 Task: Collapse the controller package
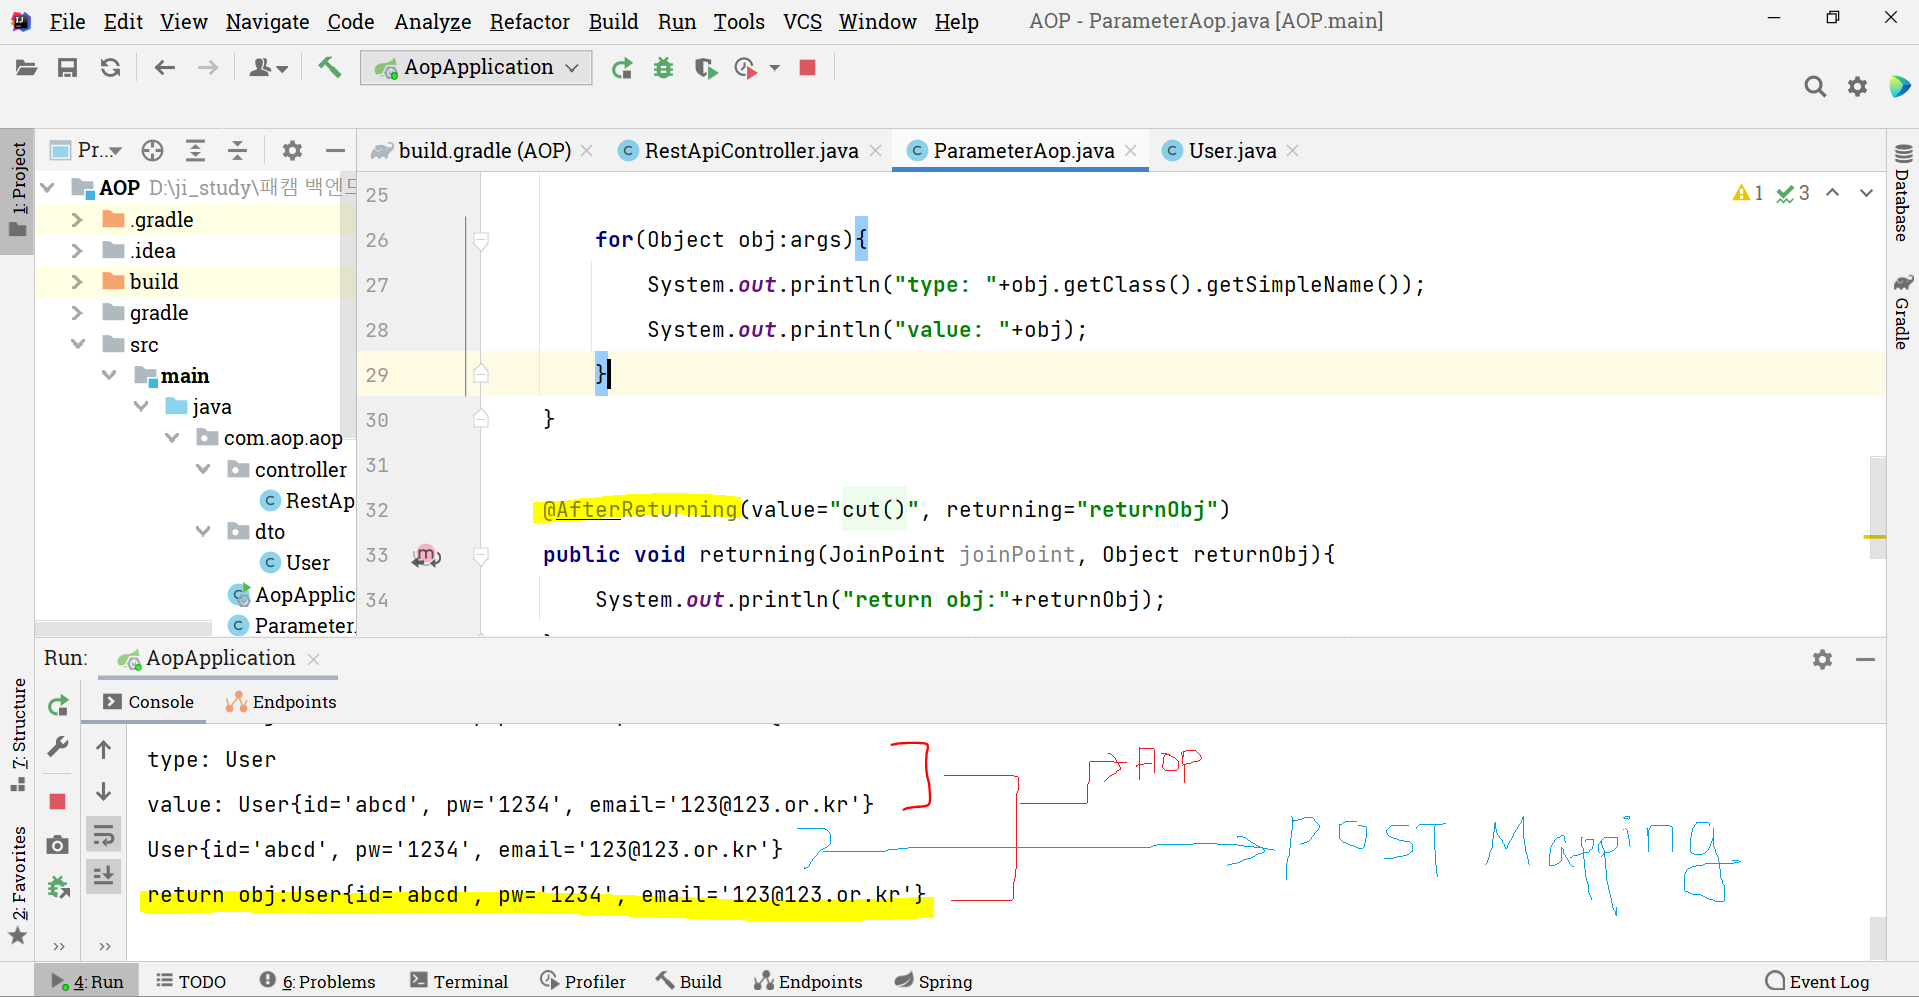coord(203,469)
